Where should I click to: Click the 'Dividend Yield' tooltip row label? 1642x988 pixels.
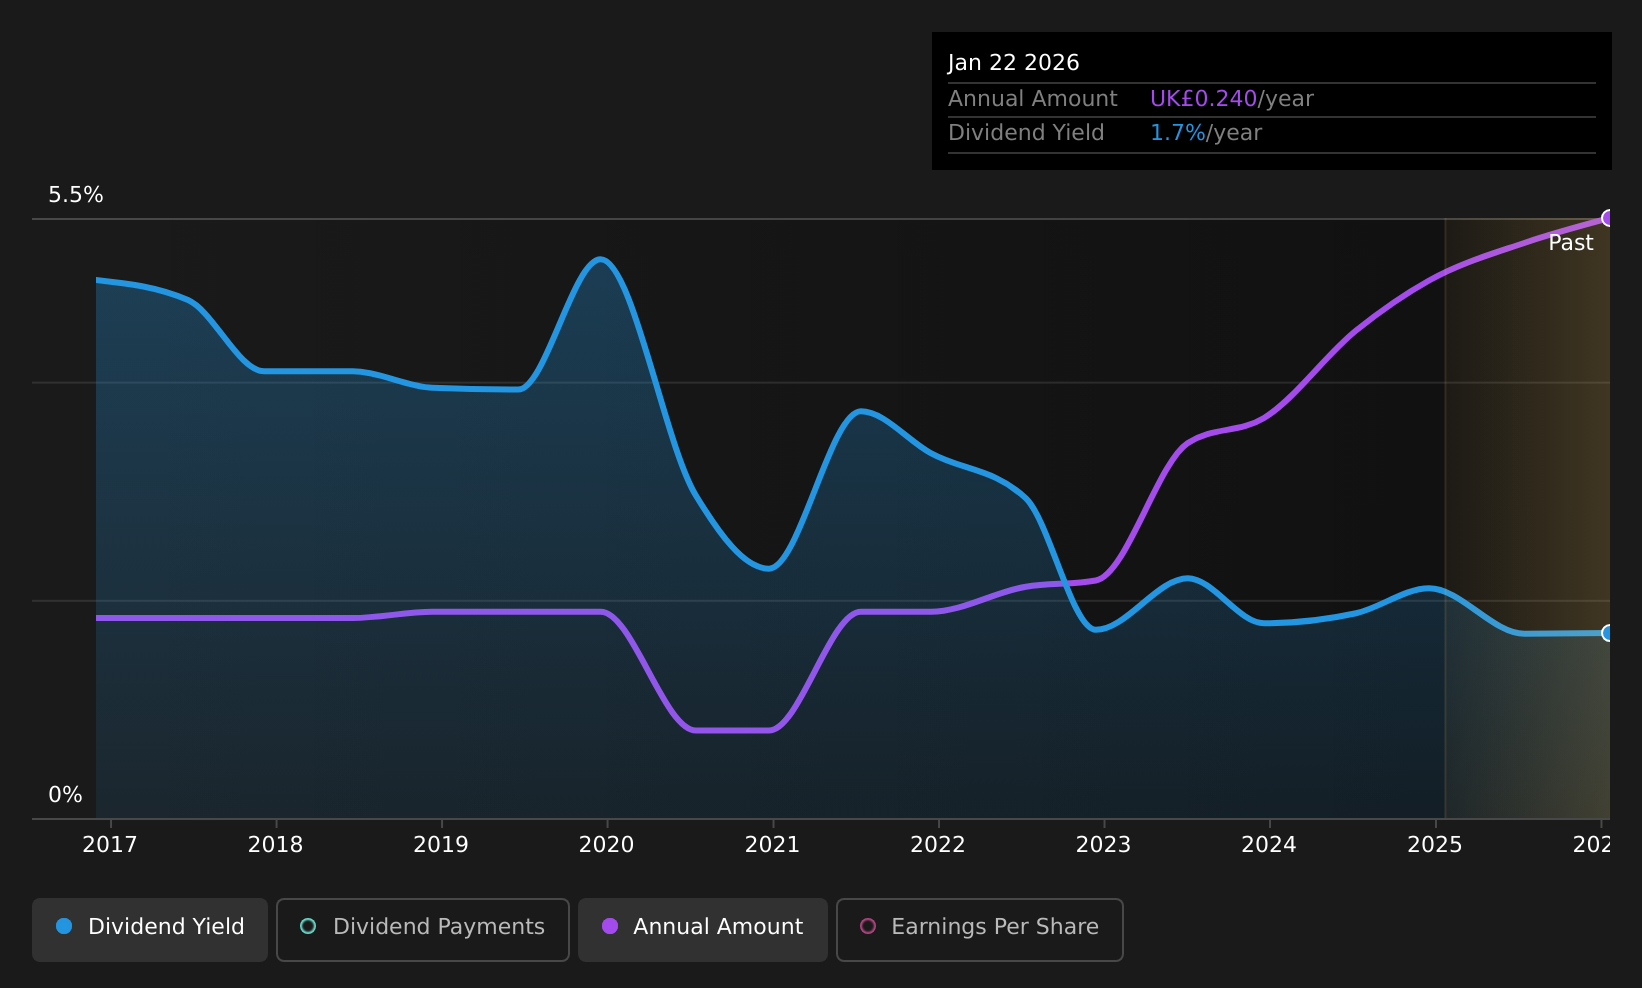tap(1026, 133)
